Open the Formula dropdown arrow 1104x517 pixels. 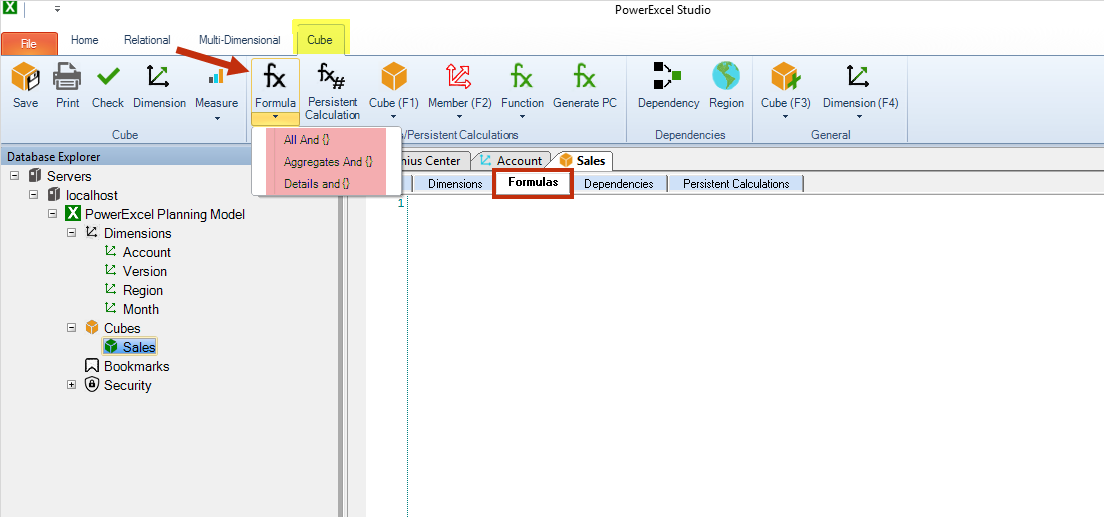(x=275, y=118)
